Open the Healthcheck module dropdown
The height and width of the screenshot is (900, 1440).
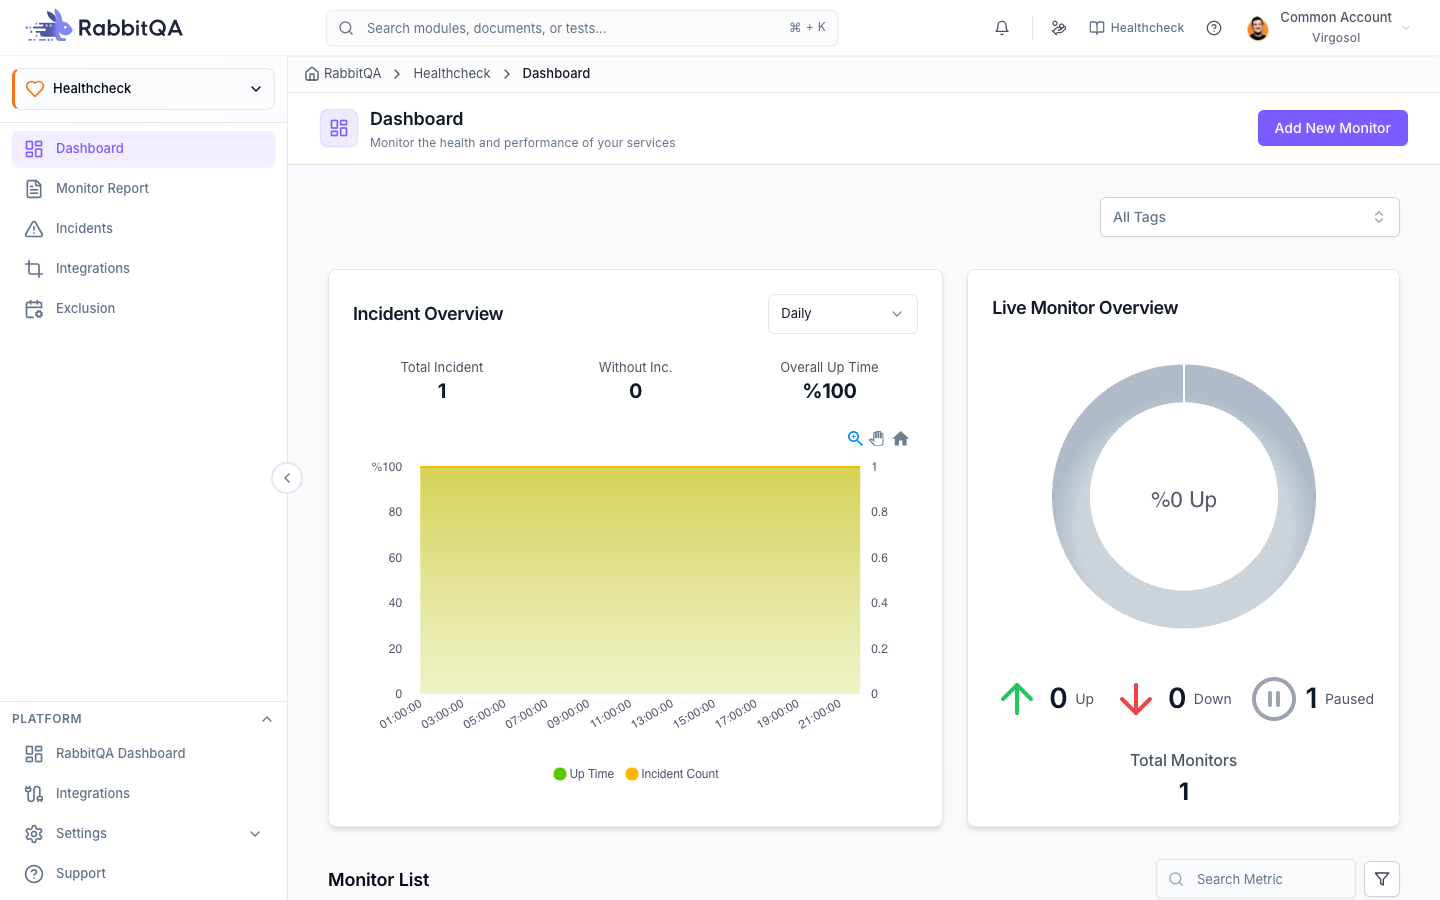point(143,89)
